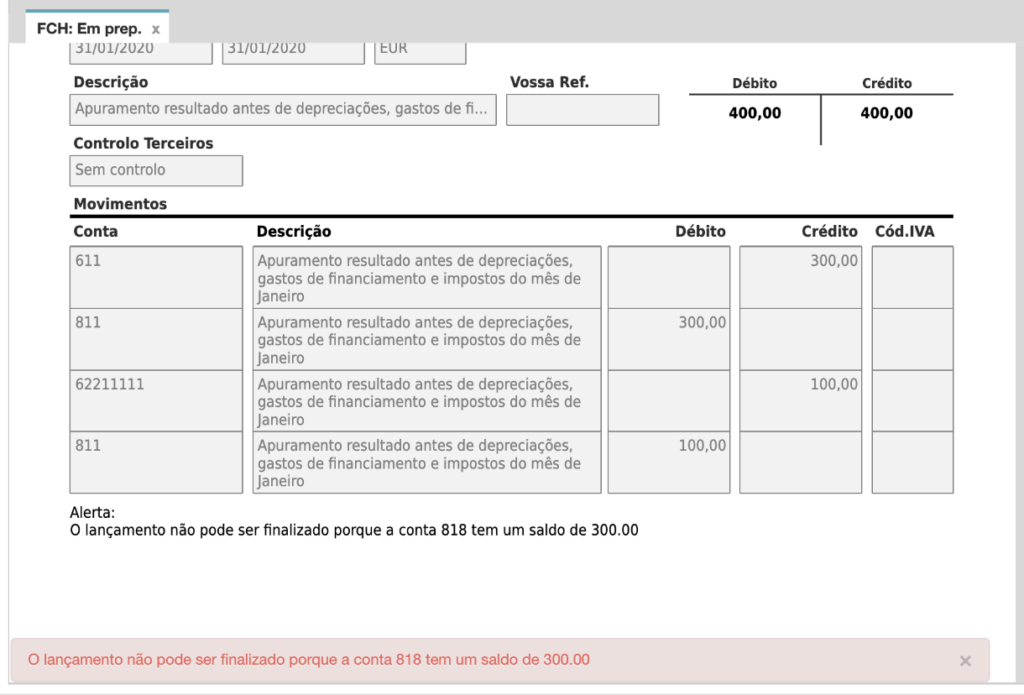Open the Controlo Terceiros field
Screen dimensions: 1024x695
pos(156,170)
